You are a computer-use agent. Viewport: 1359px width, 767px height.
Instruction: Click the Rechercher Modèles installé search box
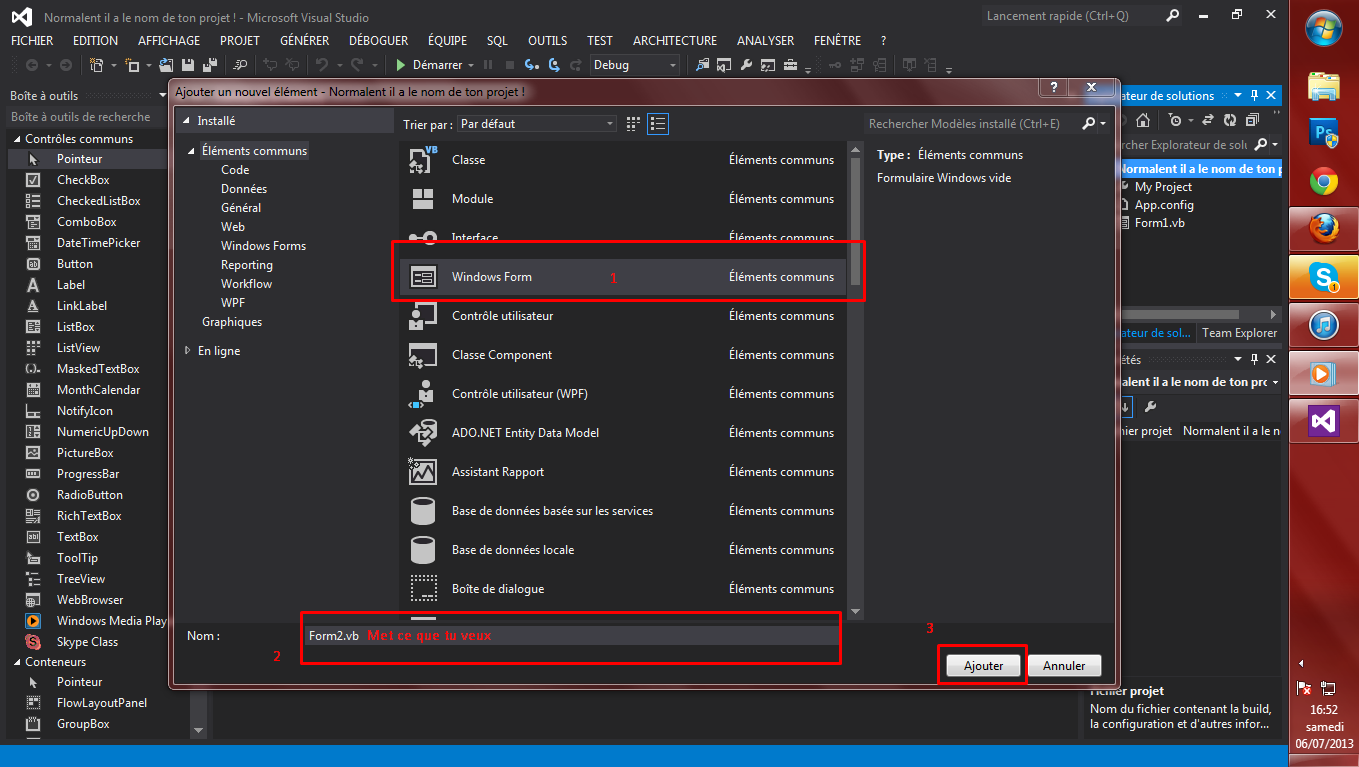coord(972,124)
